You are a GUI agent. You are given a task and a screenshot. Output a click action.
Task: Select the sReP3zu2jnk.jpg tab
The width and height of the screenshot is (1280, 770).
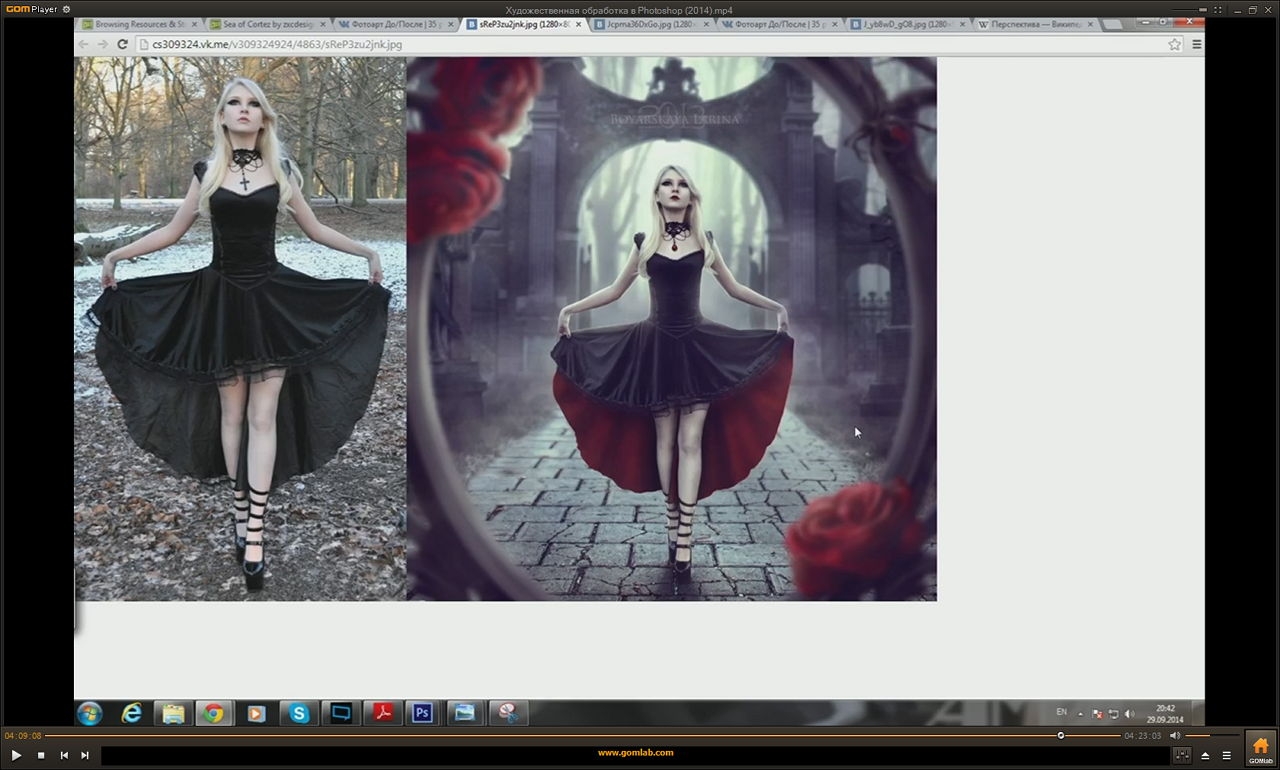pyautogui.click(x=524, y=24)
